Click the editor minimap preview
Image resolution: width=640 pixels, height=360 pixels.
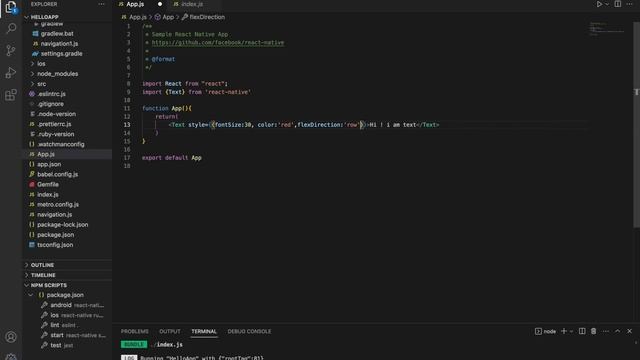click(606, 29)
